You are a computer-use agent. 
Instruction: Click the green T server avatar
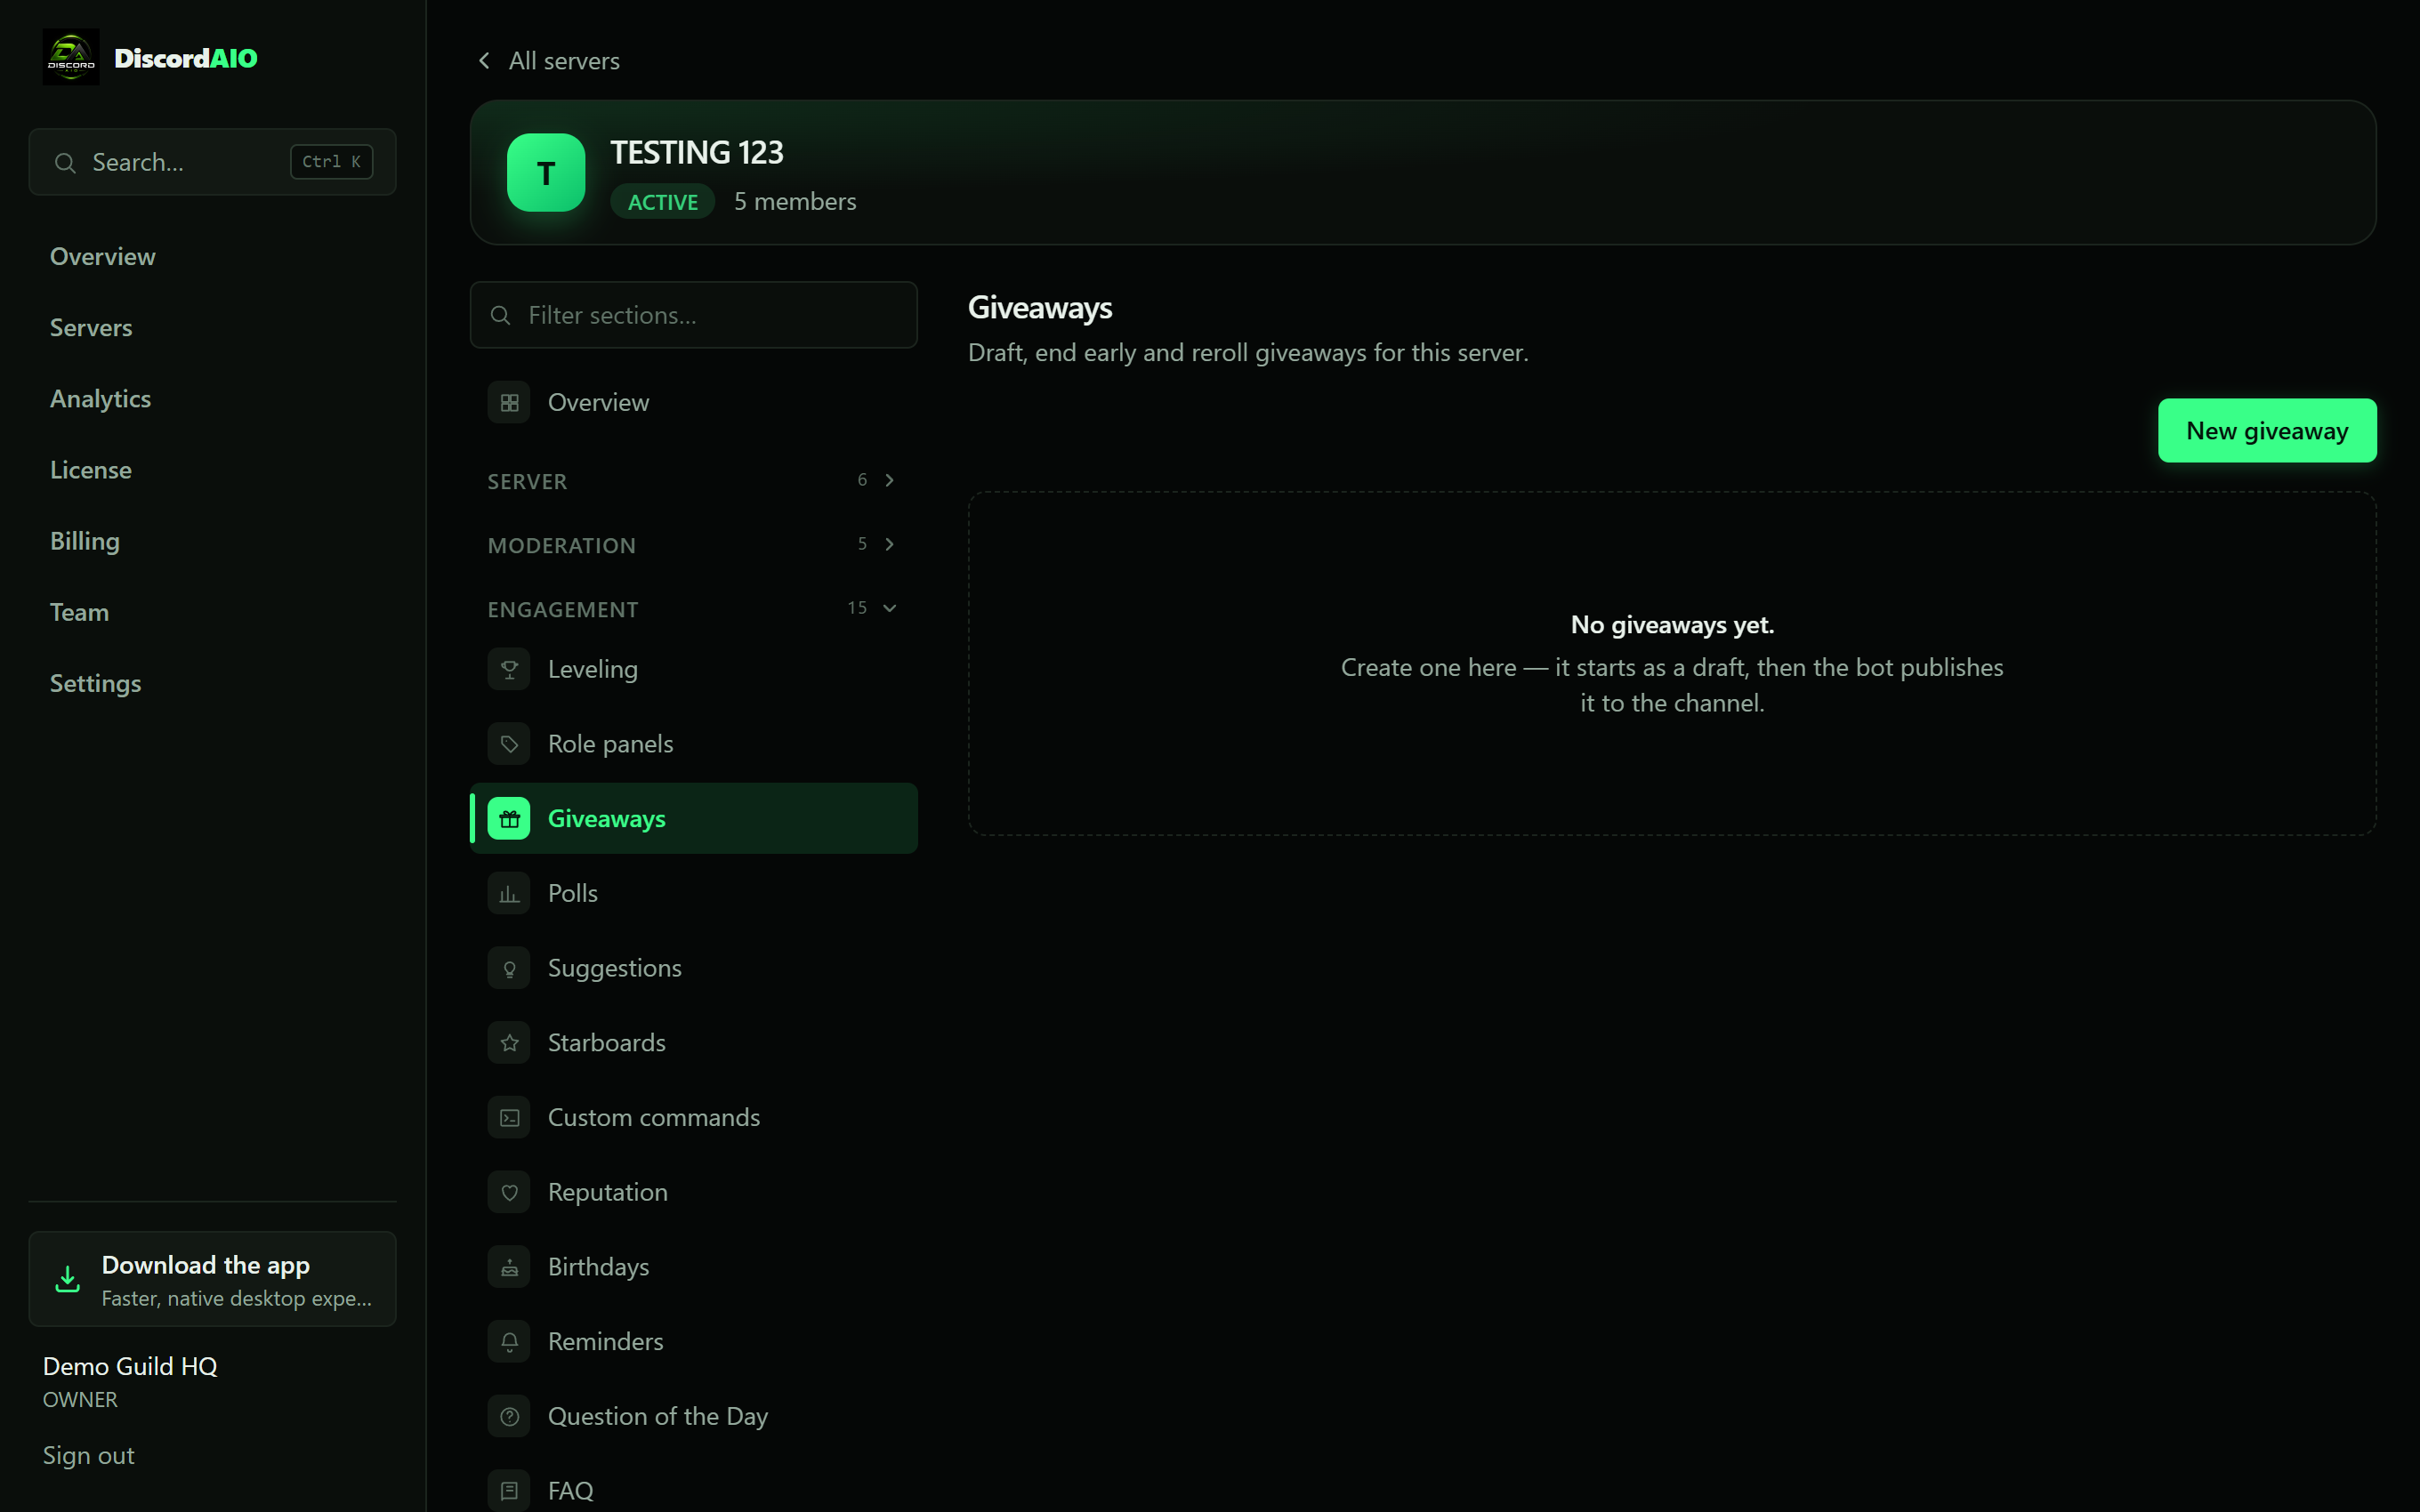(x=546, y=172)
